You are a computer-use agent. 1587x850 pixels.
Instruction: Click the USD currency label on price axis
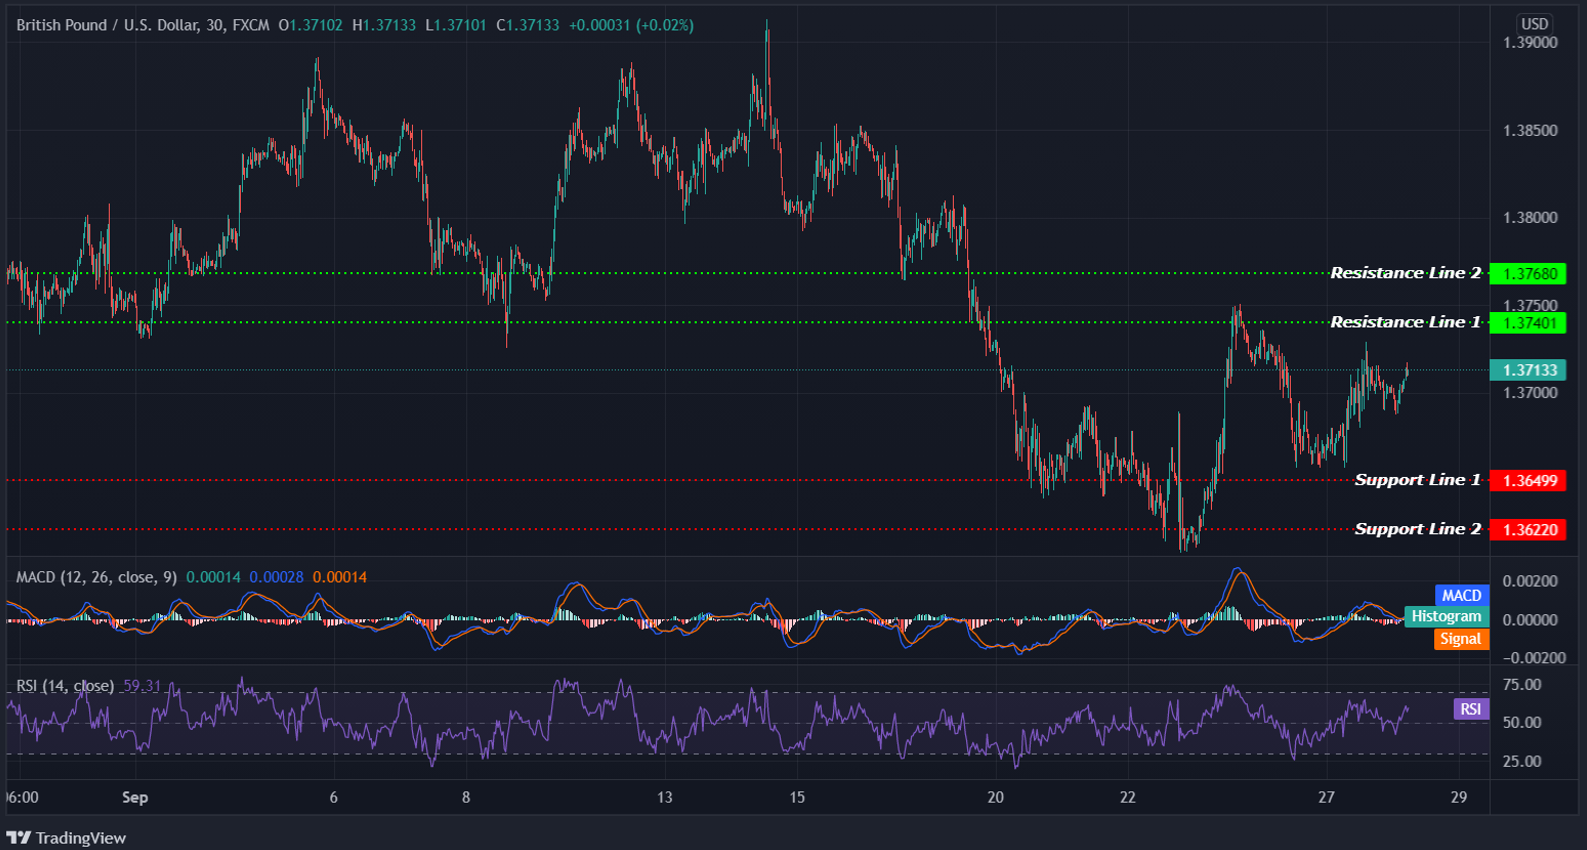click(x=1534, y=24)
